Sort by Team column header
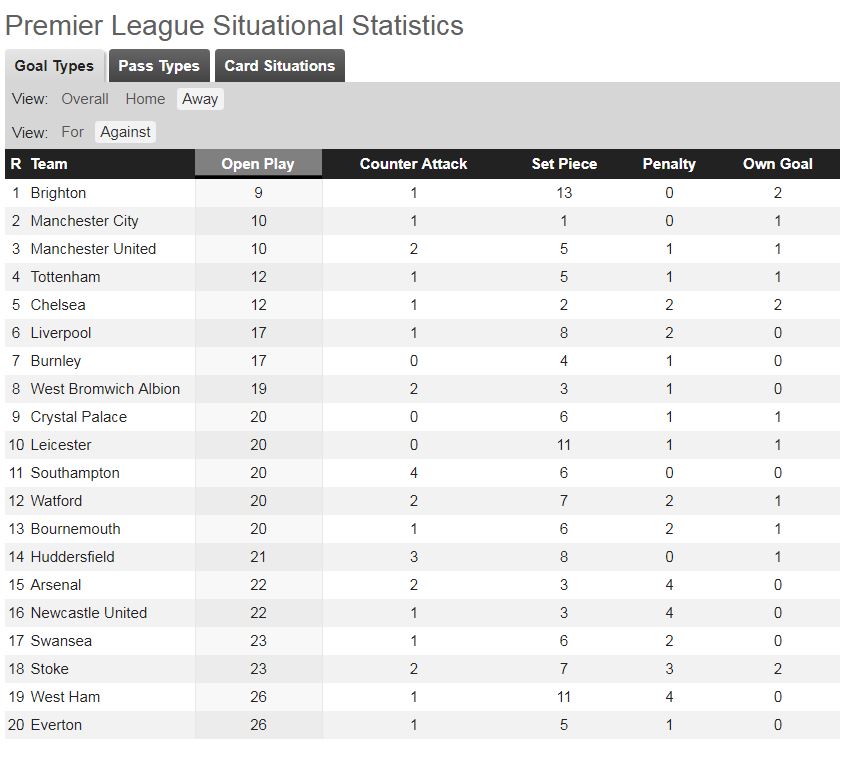This screenshot has height=760, width=849. pos(49,164)
